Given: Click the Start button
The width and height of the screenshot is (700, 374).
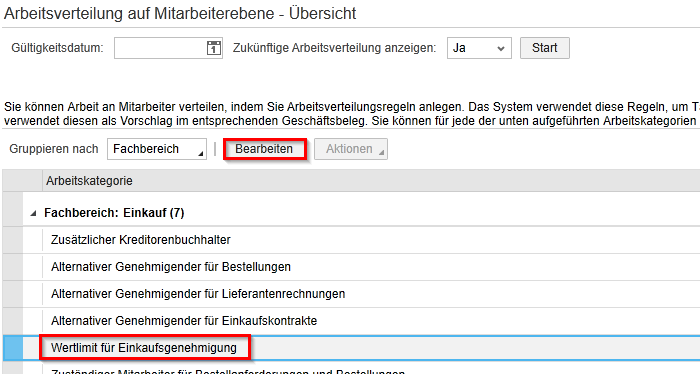Looking at the screenshot, I should pyautogui.click(x=545, y=48).
